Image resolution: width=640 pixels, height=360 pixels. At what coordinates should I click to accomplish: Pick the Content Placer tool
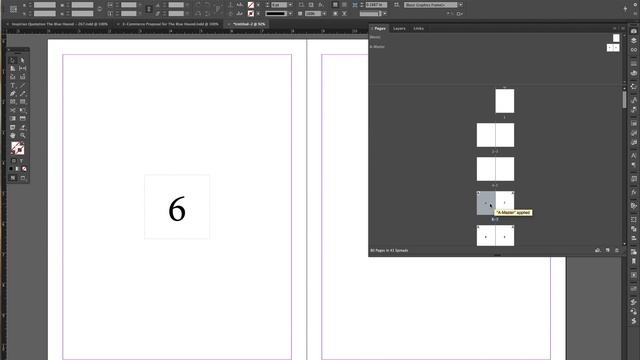click(x=22, y=77)
